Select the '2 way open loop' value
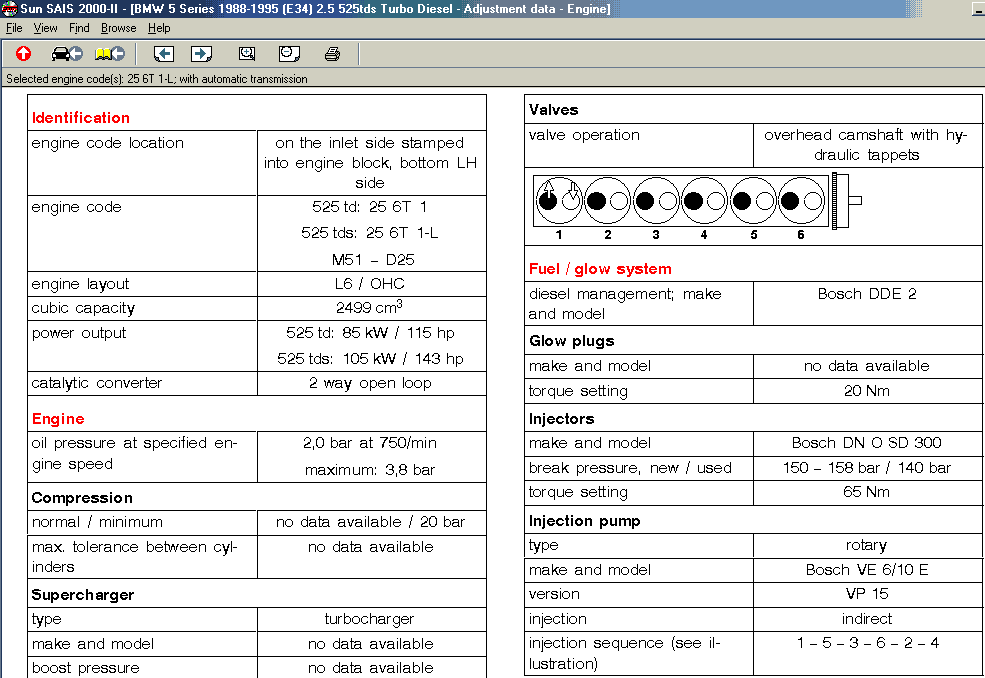The width and height of the screenshot is (985, 678). pos(370,383)
